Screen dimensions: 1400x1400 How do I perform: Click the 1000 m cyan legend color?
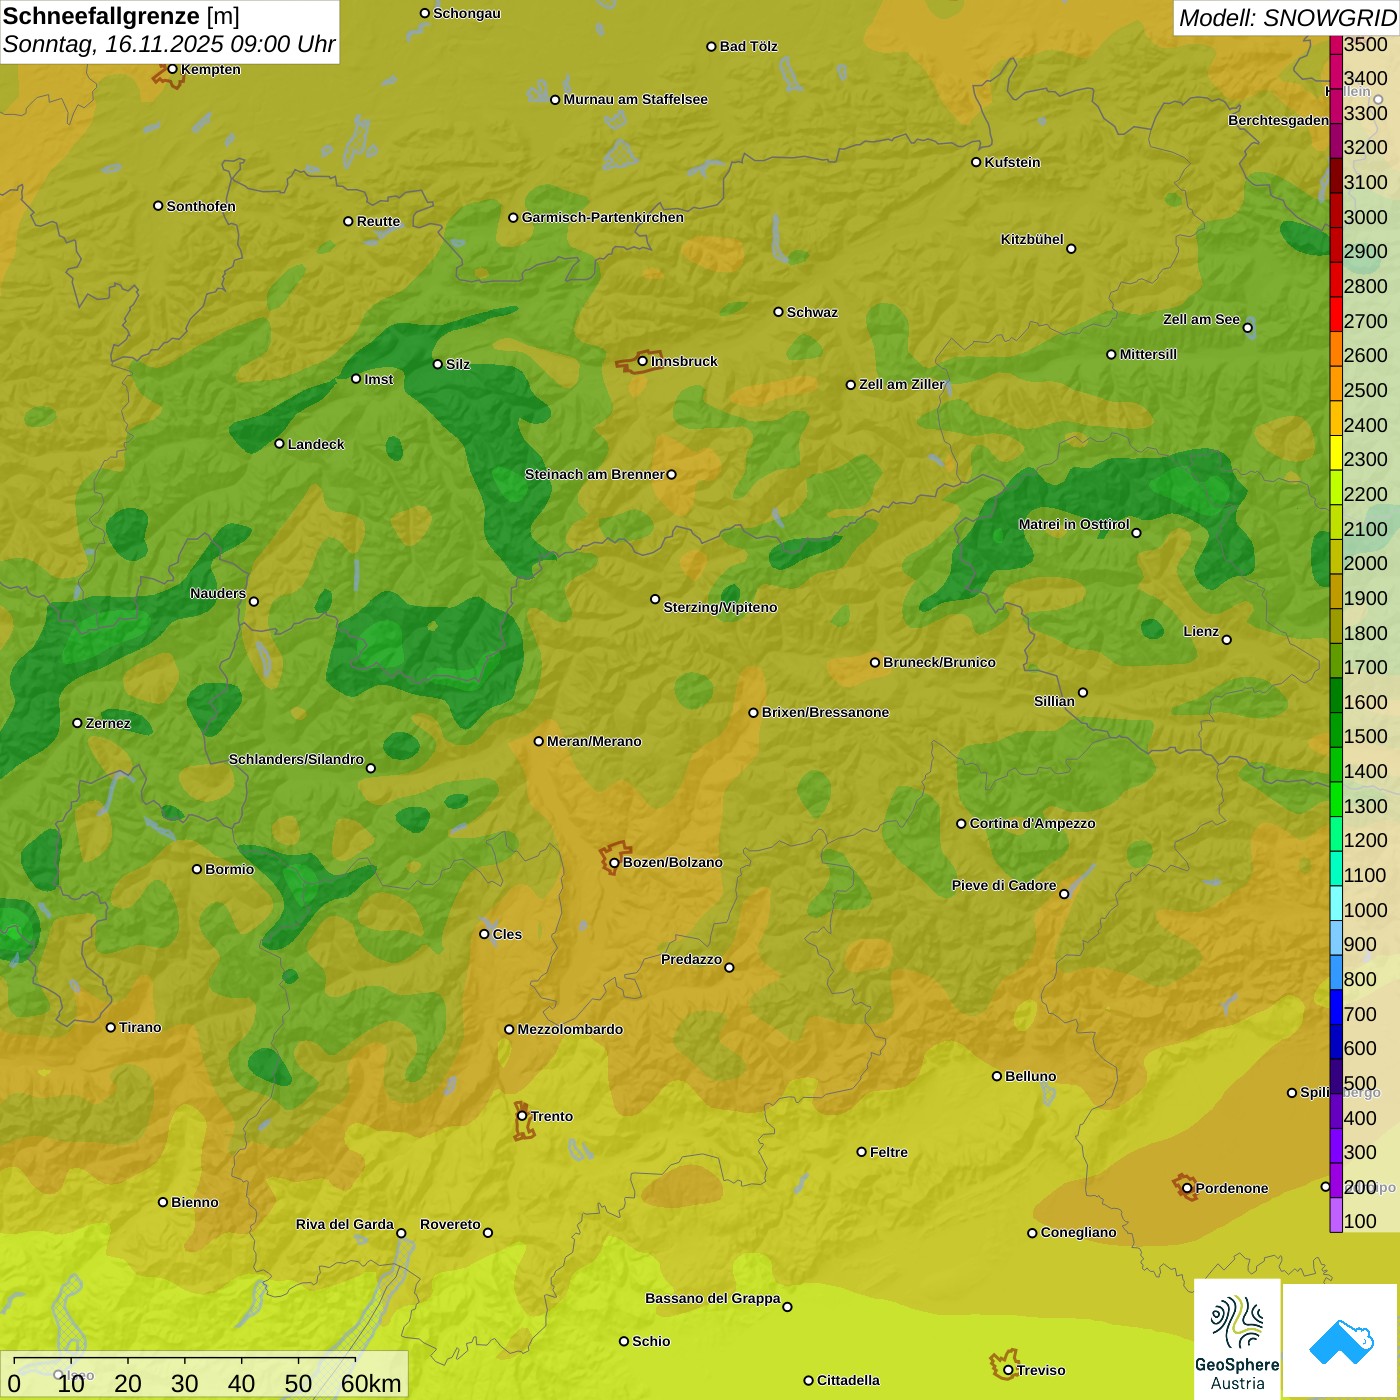pyautogui.click(x=1336, y=903)
